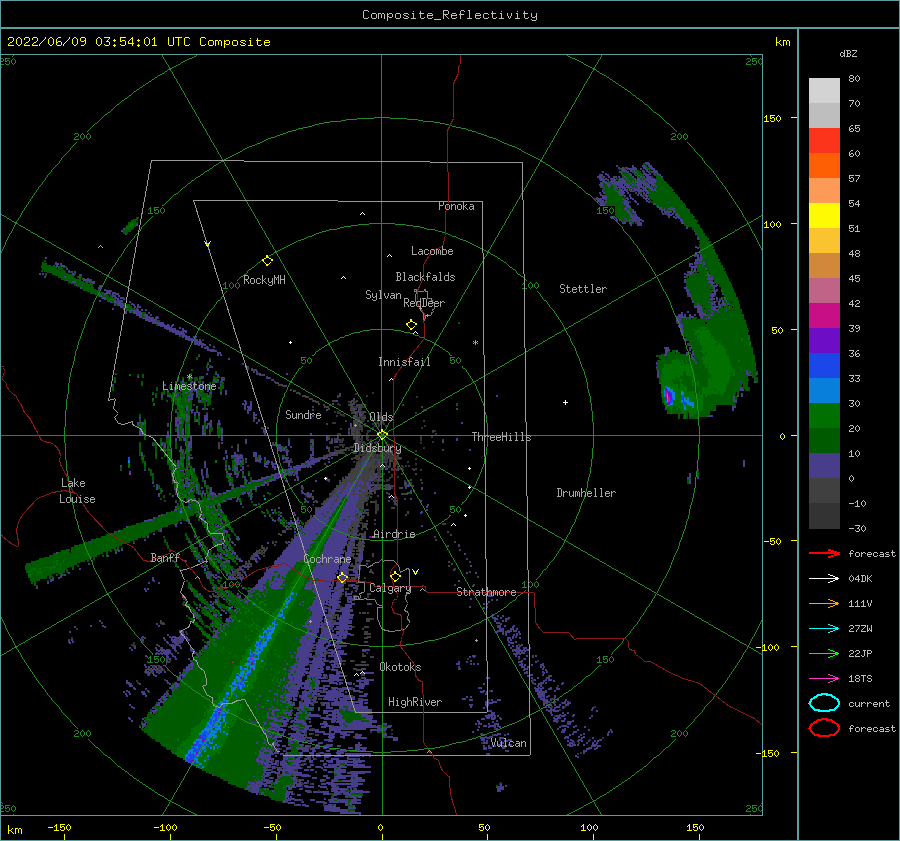The width and height of the screenshot is (900, 841).
Task: Click the Airdrie label
Action: click(x=394, y=534)
